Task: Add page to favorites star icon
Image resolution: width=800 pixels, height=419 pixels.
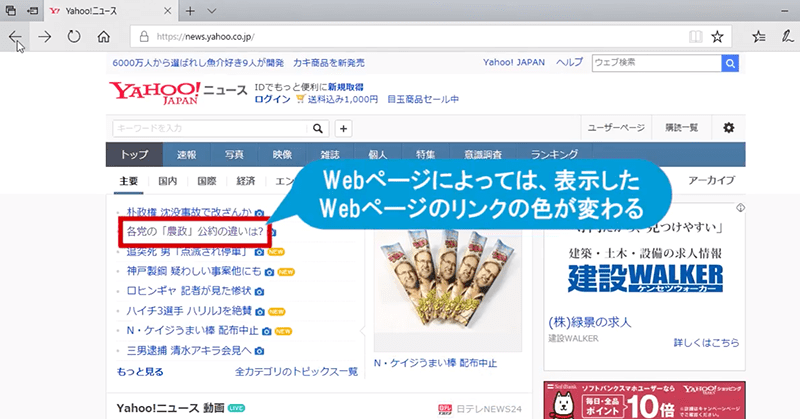Action: (x=717, y=37)
